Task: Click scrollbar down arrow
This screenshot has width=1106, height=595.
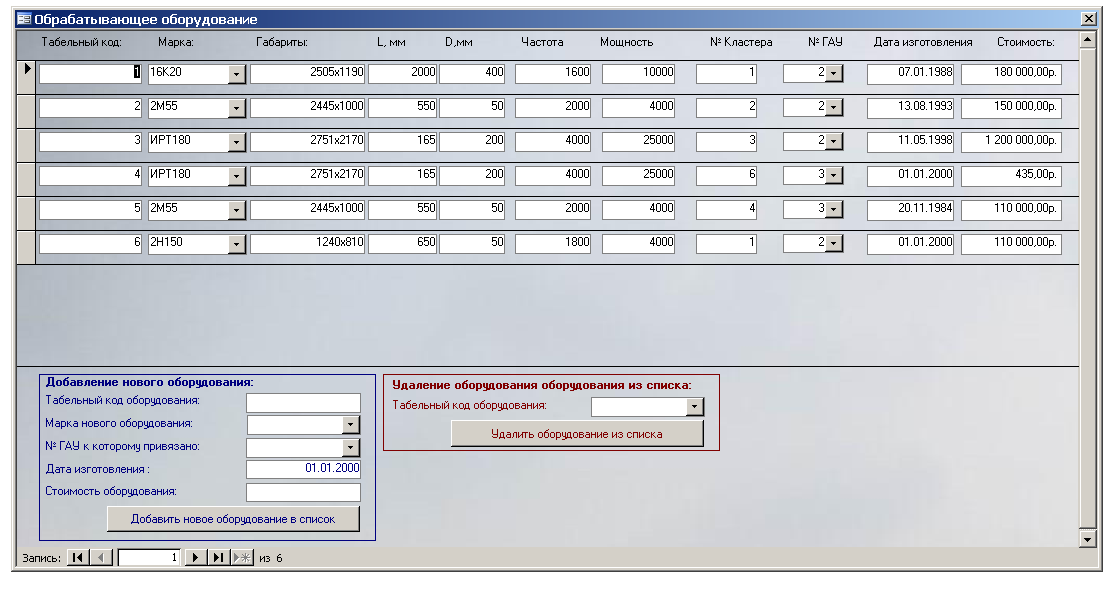Action: [1088, 539]
